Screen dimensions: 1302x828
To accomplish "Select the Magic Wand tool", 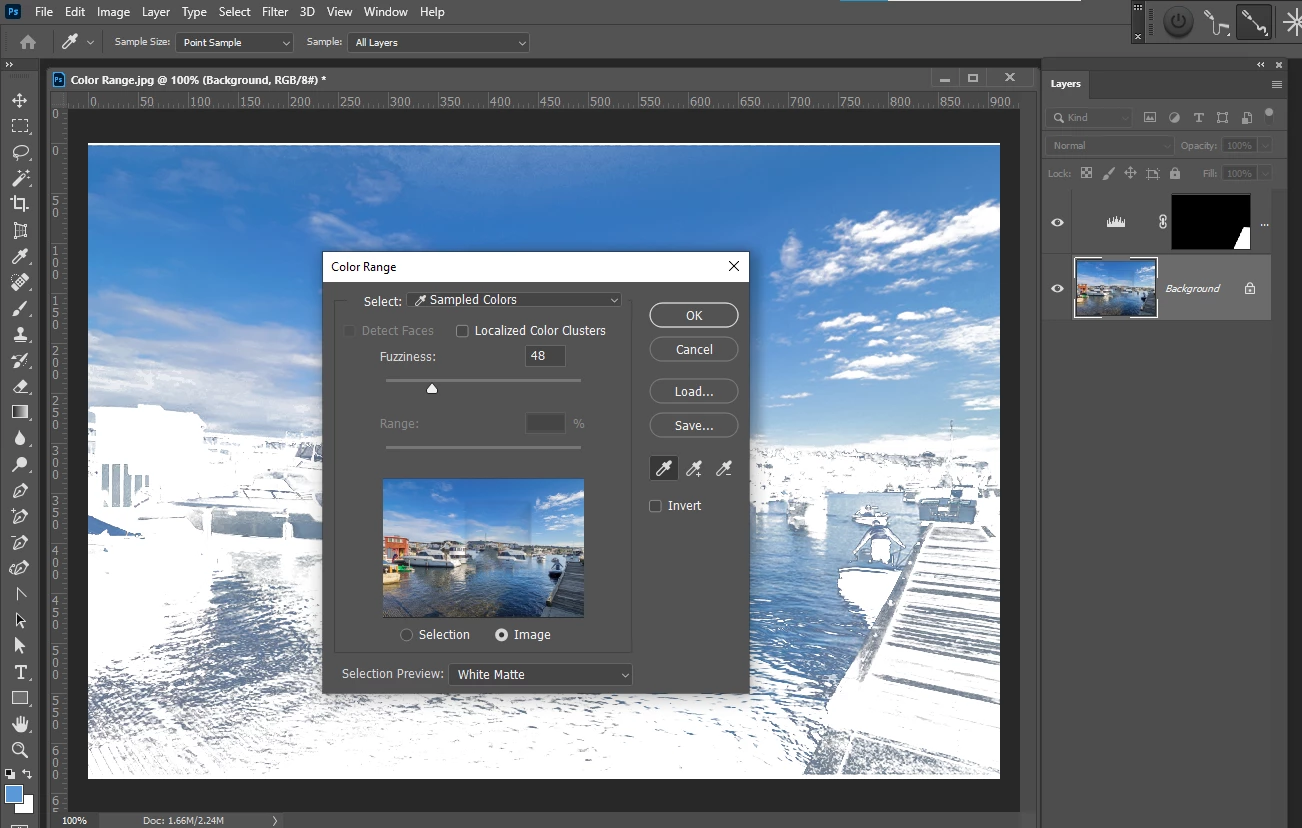I will pos(20,178).
